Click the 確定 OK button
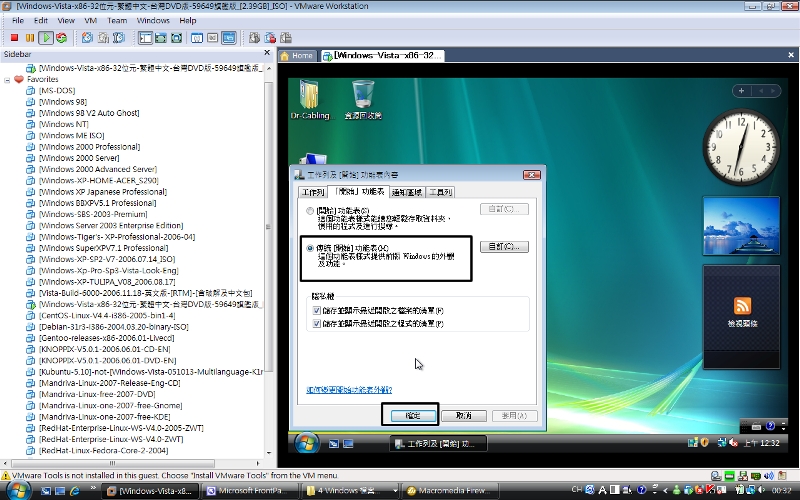The height and width of the screenshot is (500, 800). pos(413,416)
